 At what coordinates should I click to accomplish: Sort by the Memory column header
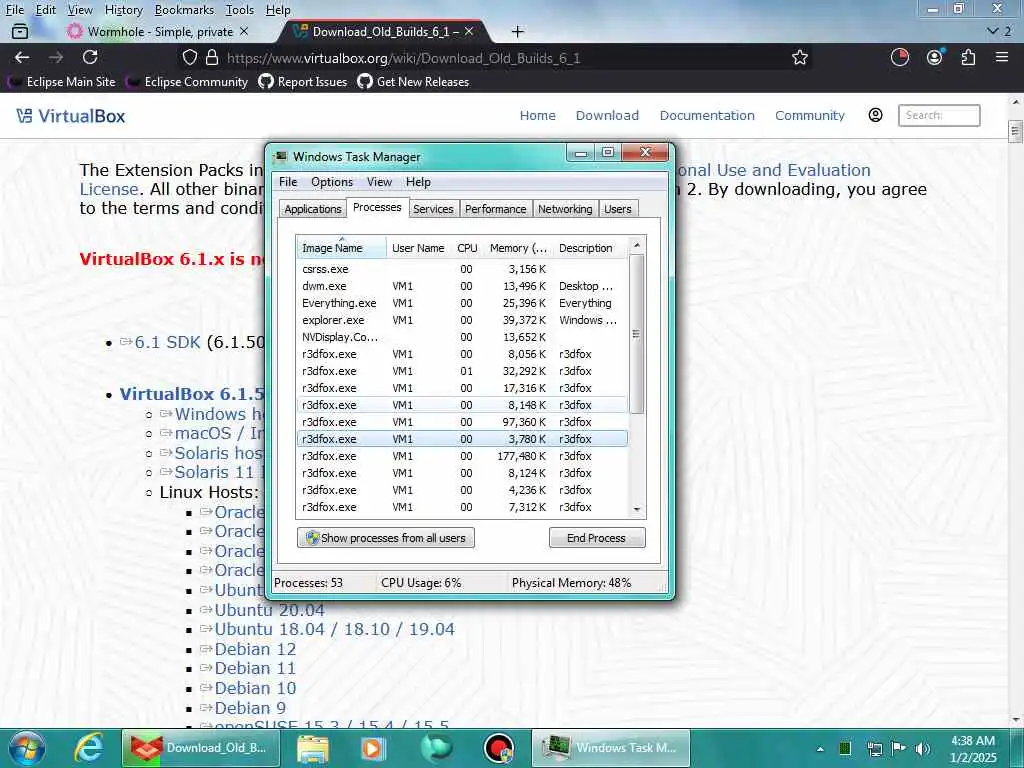coord(519,248)
